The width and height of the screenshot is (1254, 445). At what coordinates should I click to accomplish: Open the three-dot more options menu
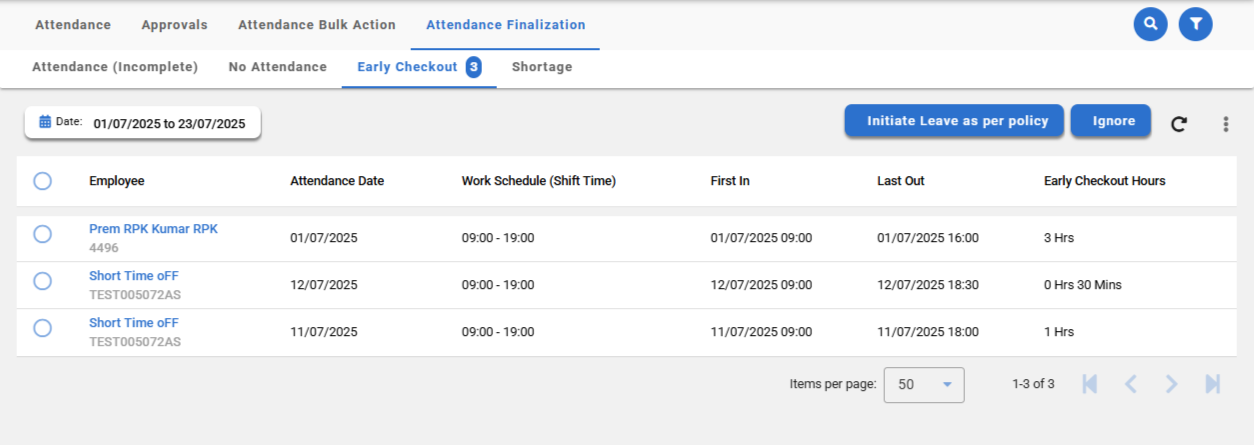(1225, 124)
